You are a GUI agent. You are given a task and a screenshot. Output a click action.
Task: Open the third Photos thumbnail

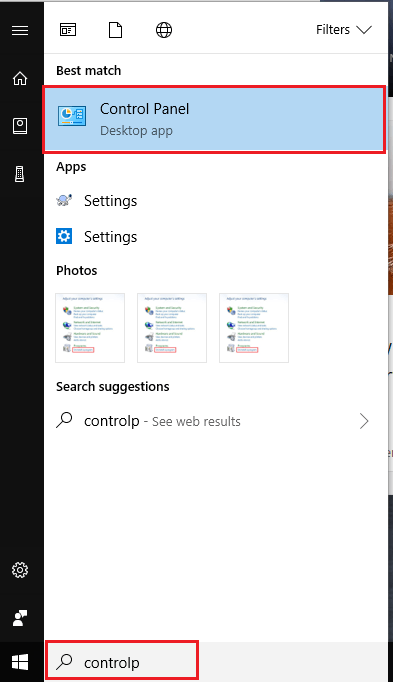tap(254, 328)
